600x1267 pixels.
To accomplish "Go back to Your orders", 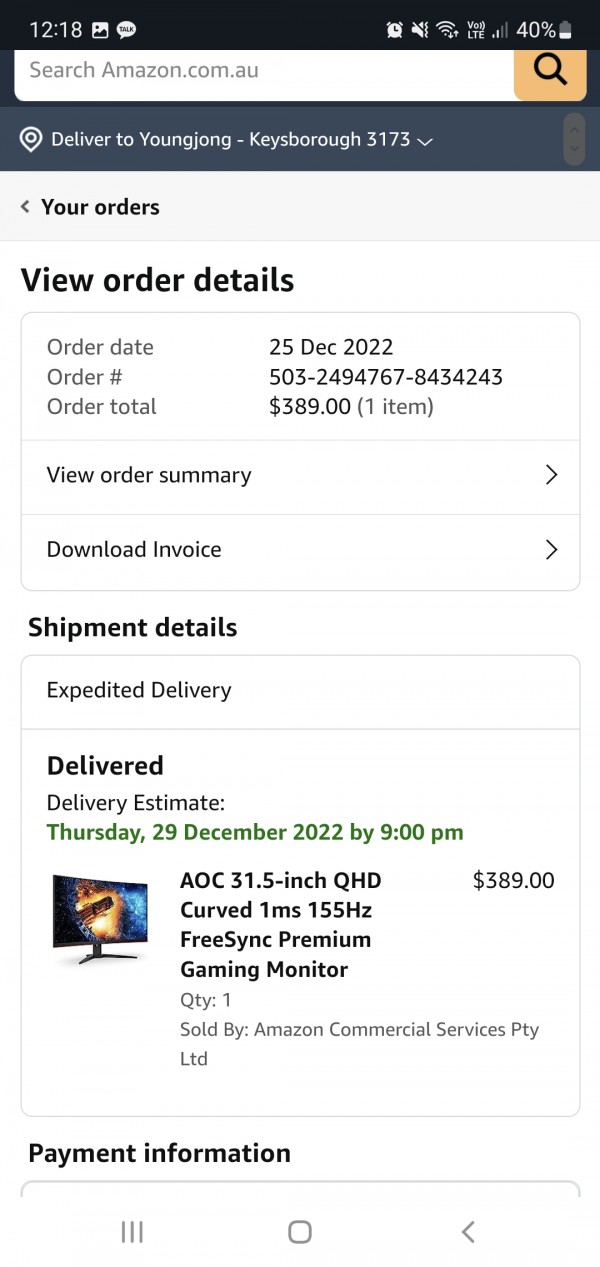I will pyautogui.click(x=90, y=207).
